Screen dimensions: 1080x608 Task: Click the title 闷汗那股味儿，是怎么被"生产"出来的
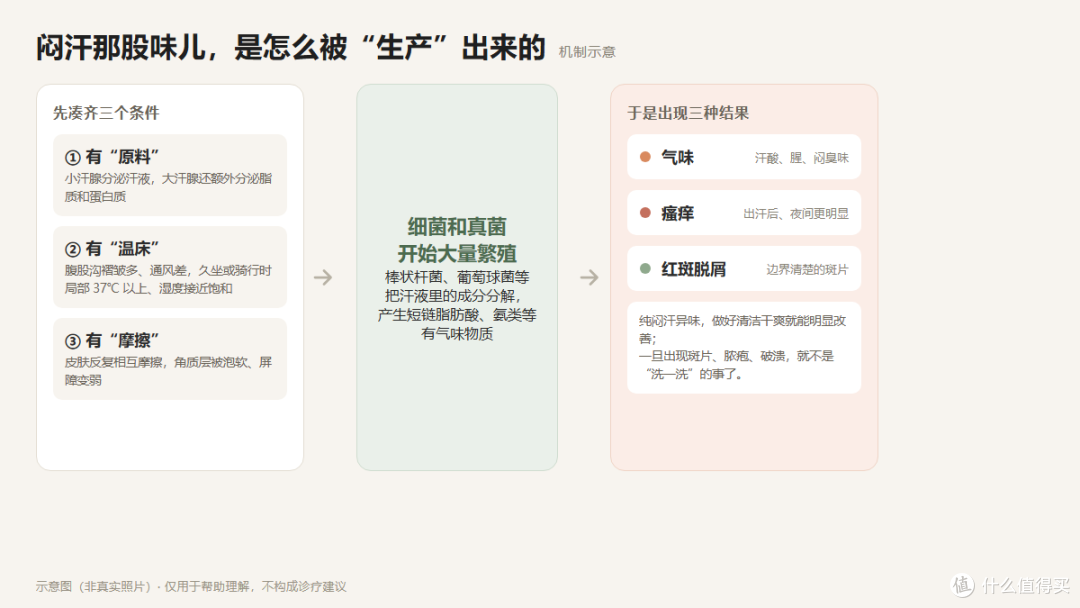click(291, 48)
